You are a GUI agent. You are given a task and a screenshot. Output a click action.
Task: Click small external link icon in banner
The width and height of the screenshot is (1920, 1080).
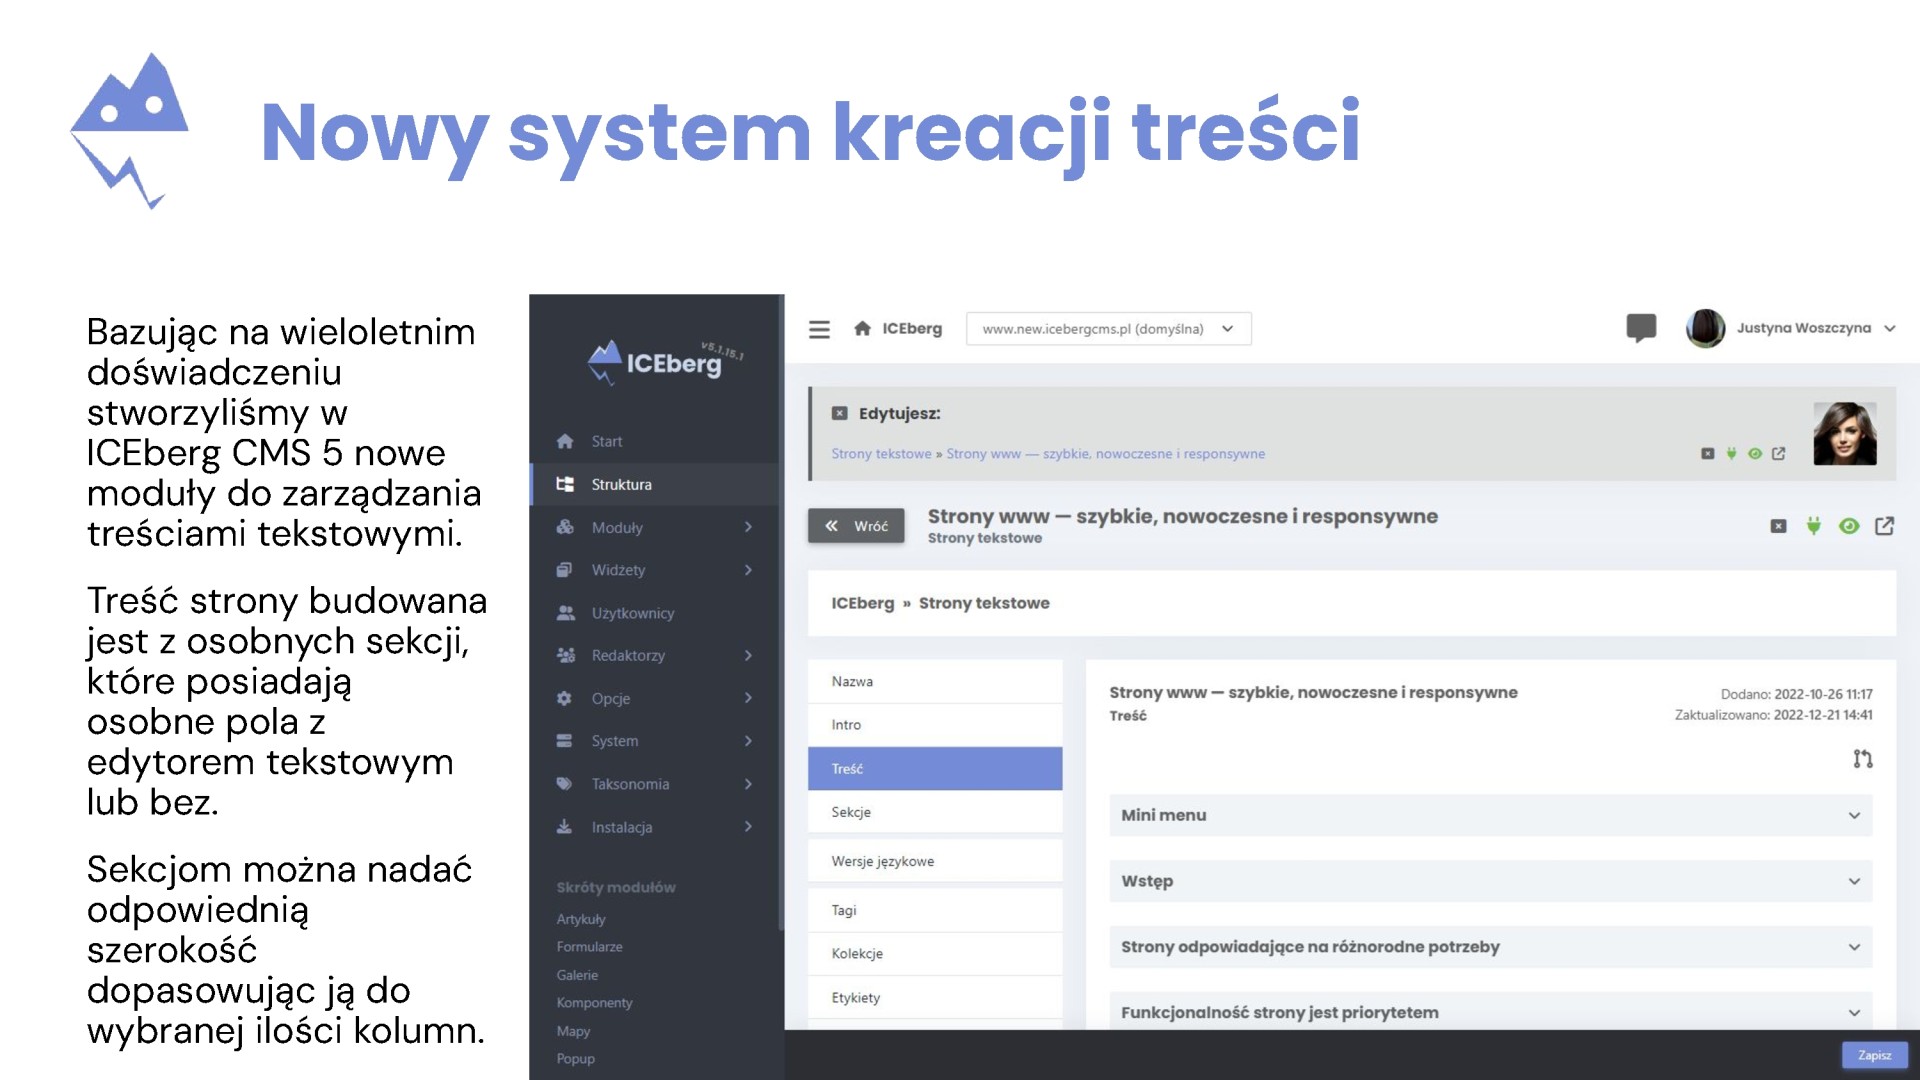1779,454
